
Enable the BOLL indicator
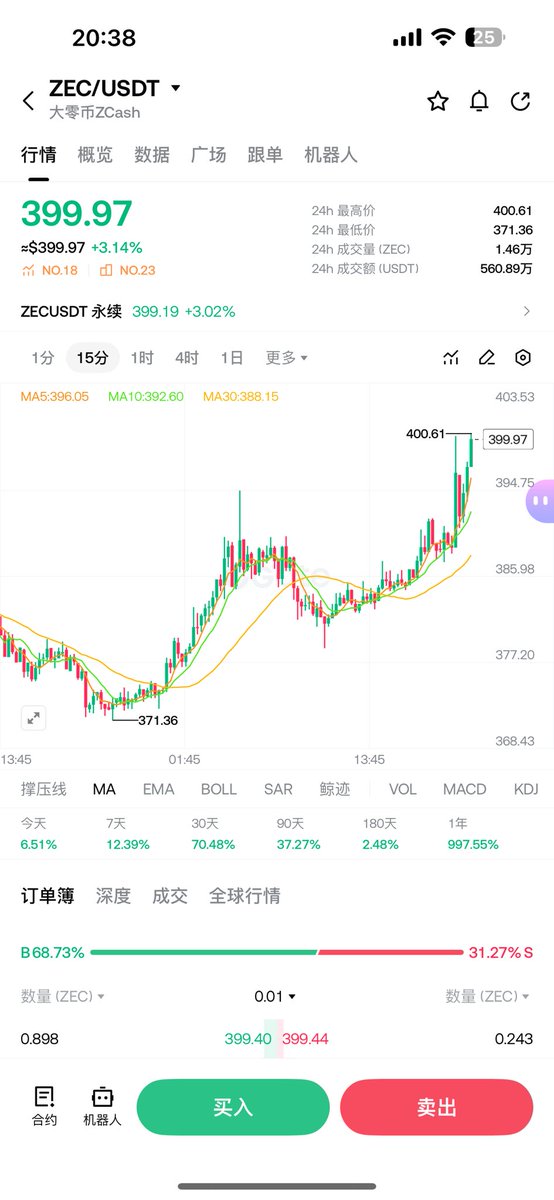[219, 789]
